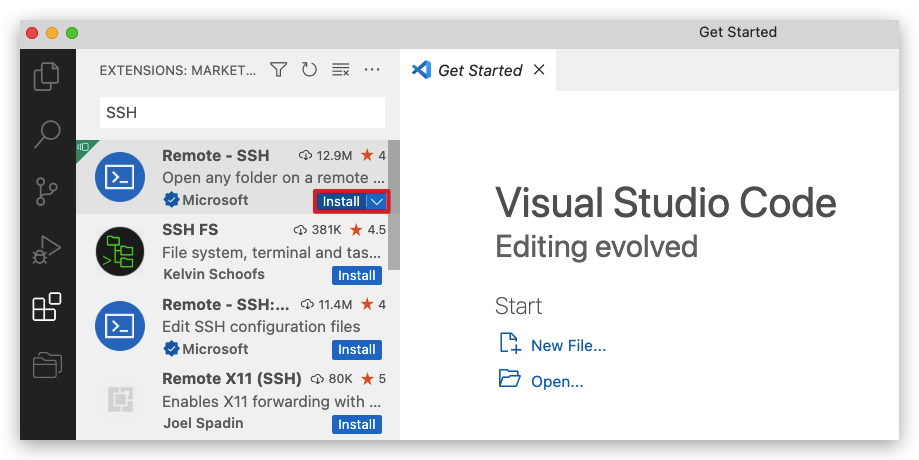919x460 pixels.
Task: Select the Remote X11 (SSH) title
Action: click(x=232, y=379)
